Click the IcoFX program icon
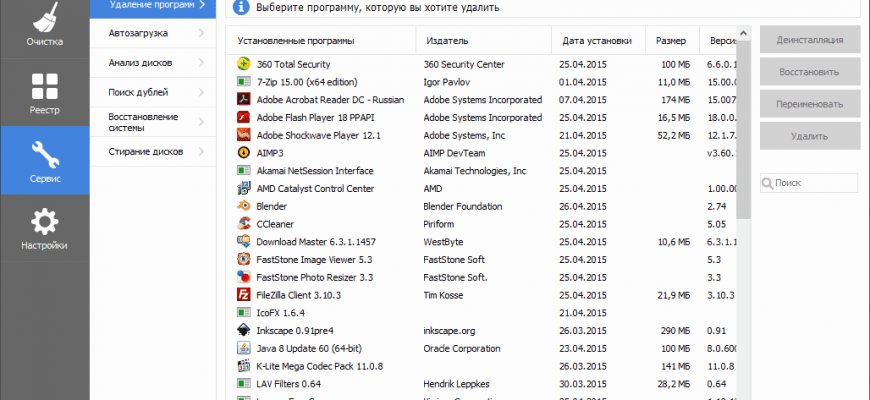Image resolution: width=870 pixels, height=400 pixels. (243, 313)
